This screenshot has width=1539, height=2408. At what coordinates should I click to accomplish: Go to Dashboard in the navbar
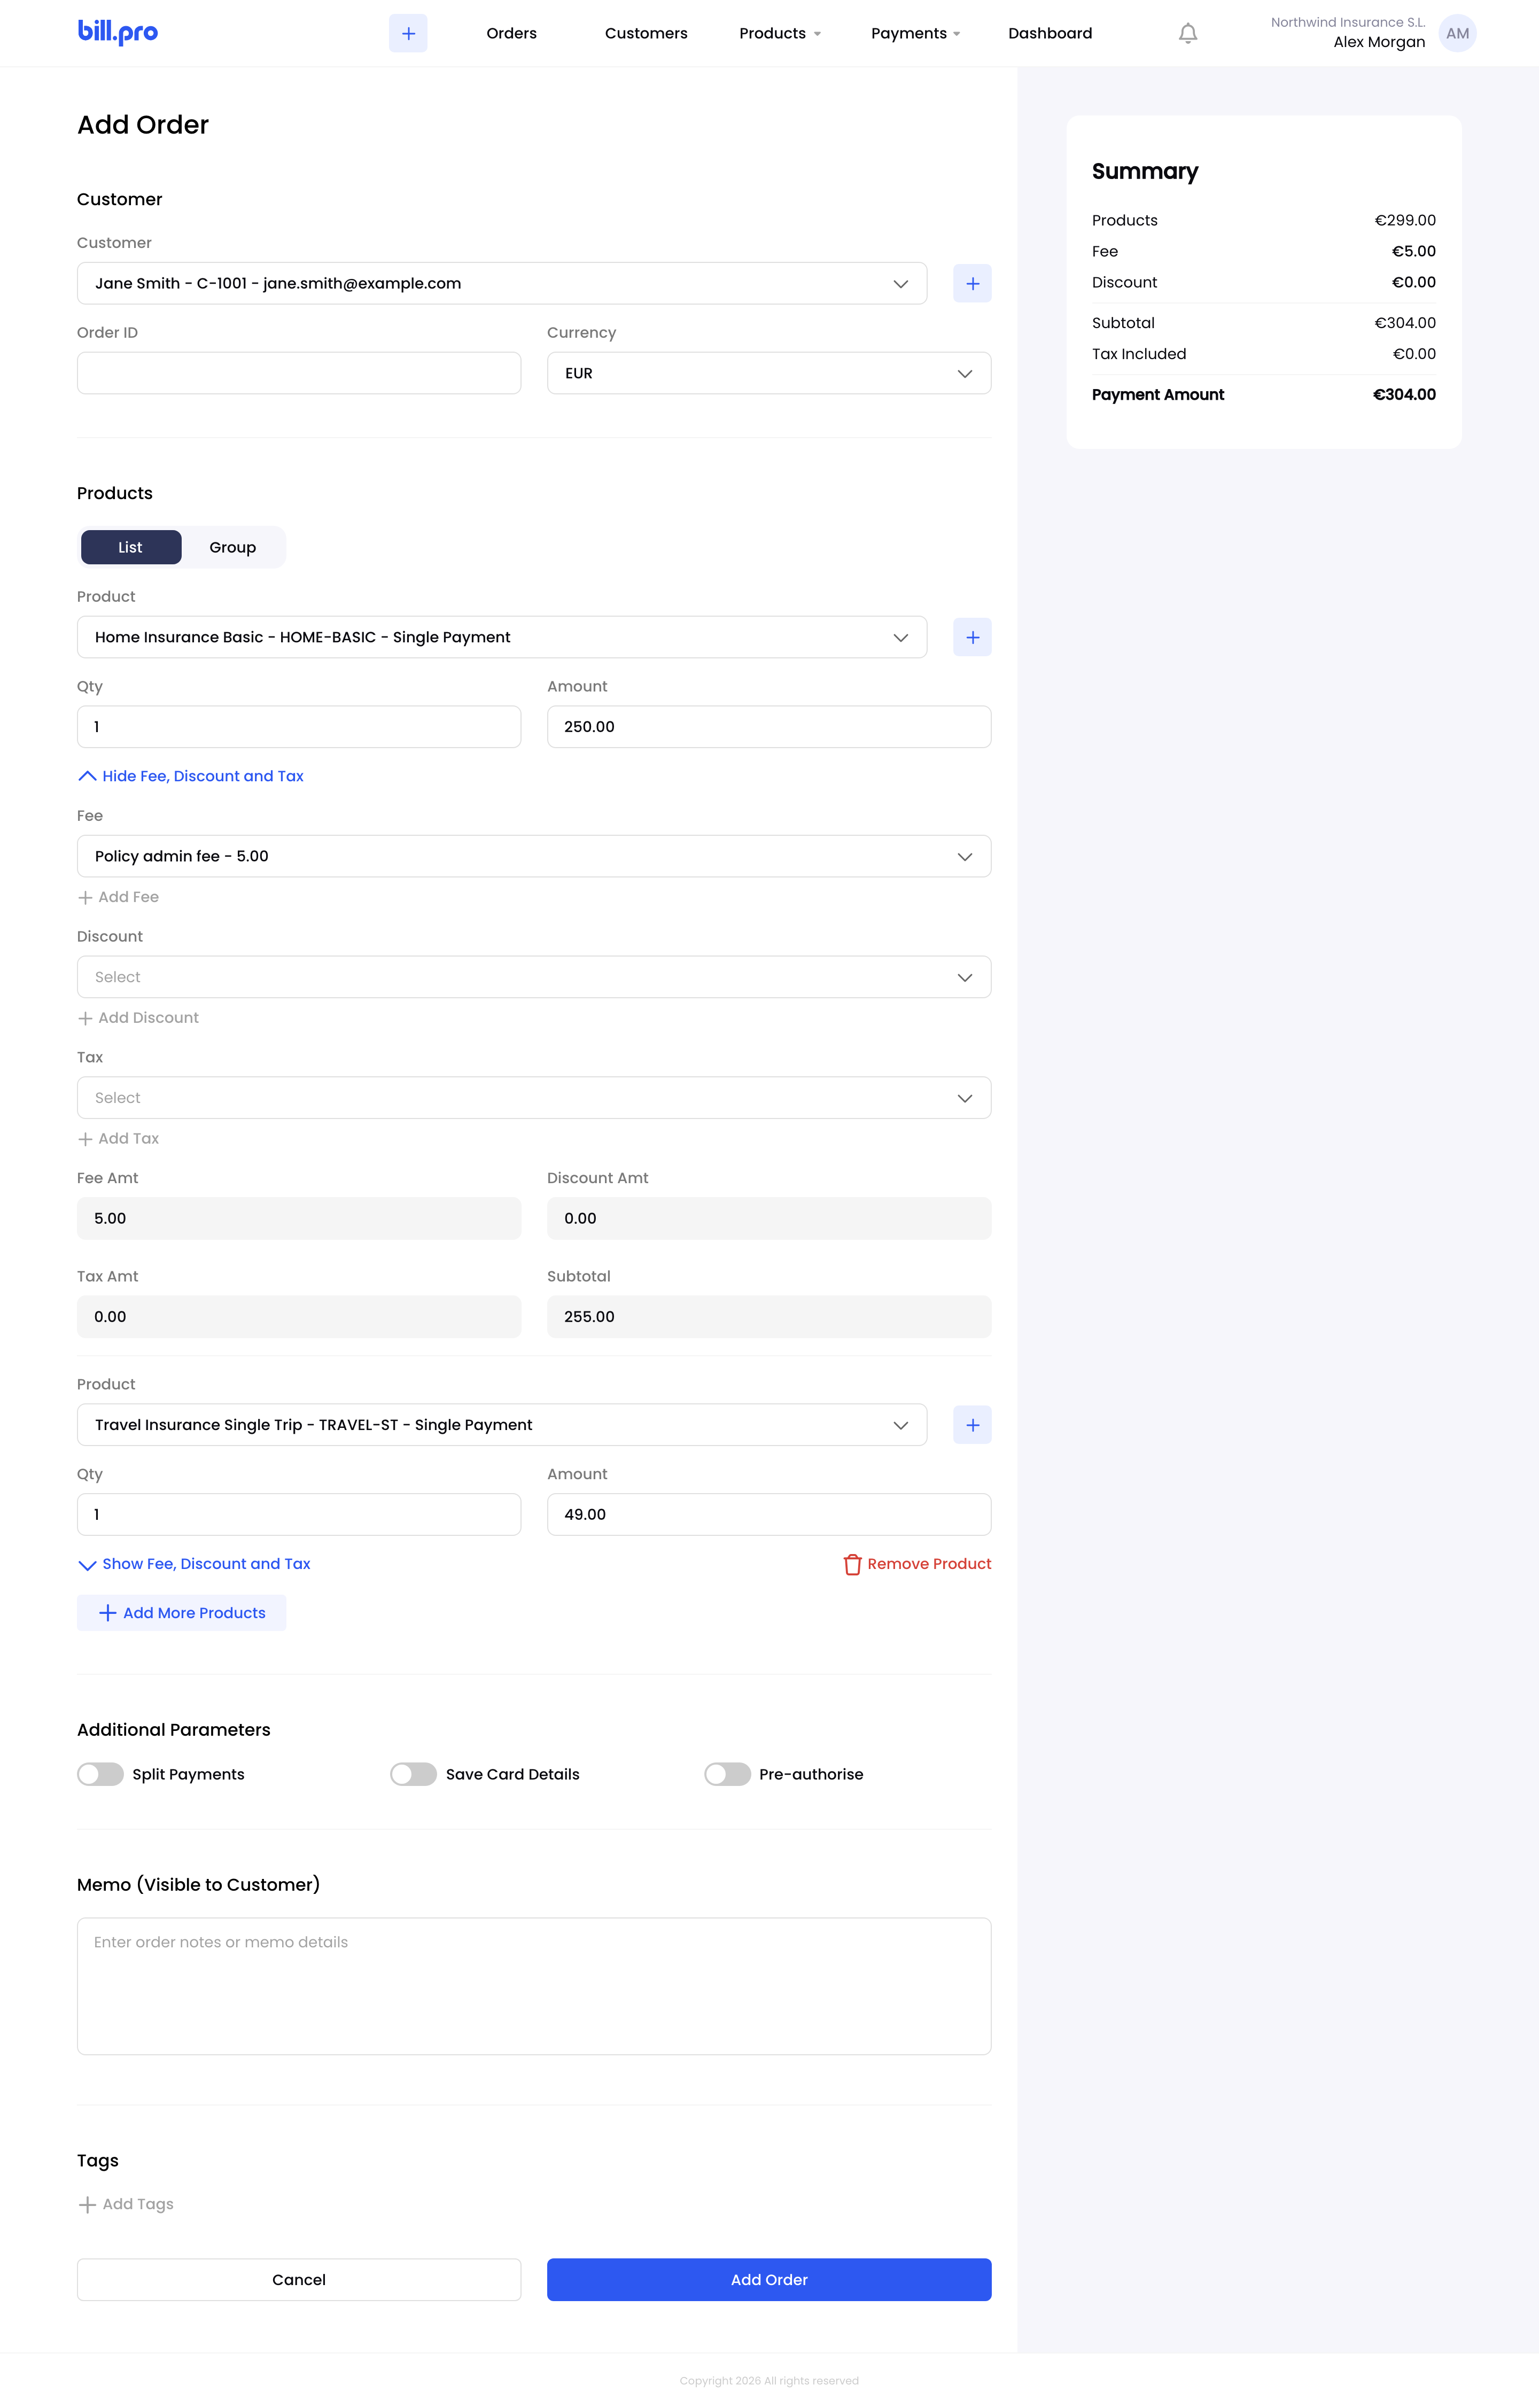(1050, 33)
